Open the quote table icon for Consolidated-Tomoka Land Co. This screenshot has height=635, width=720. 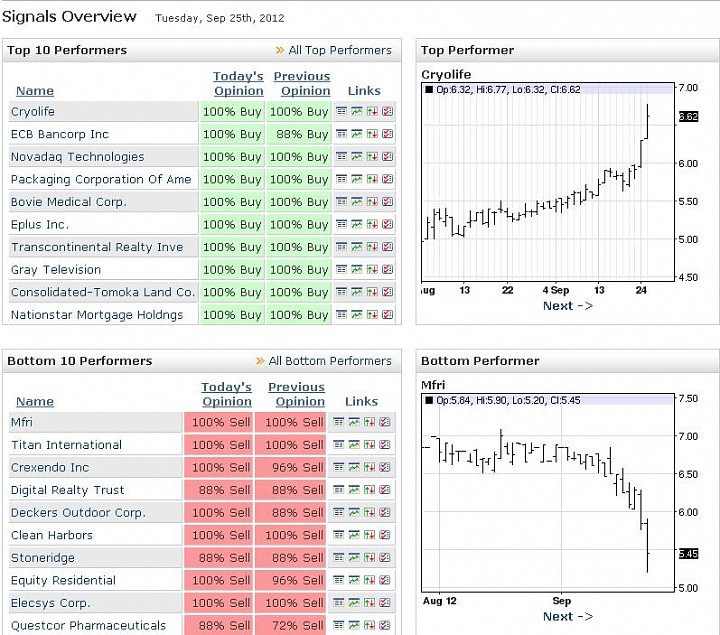[341, 292]
